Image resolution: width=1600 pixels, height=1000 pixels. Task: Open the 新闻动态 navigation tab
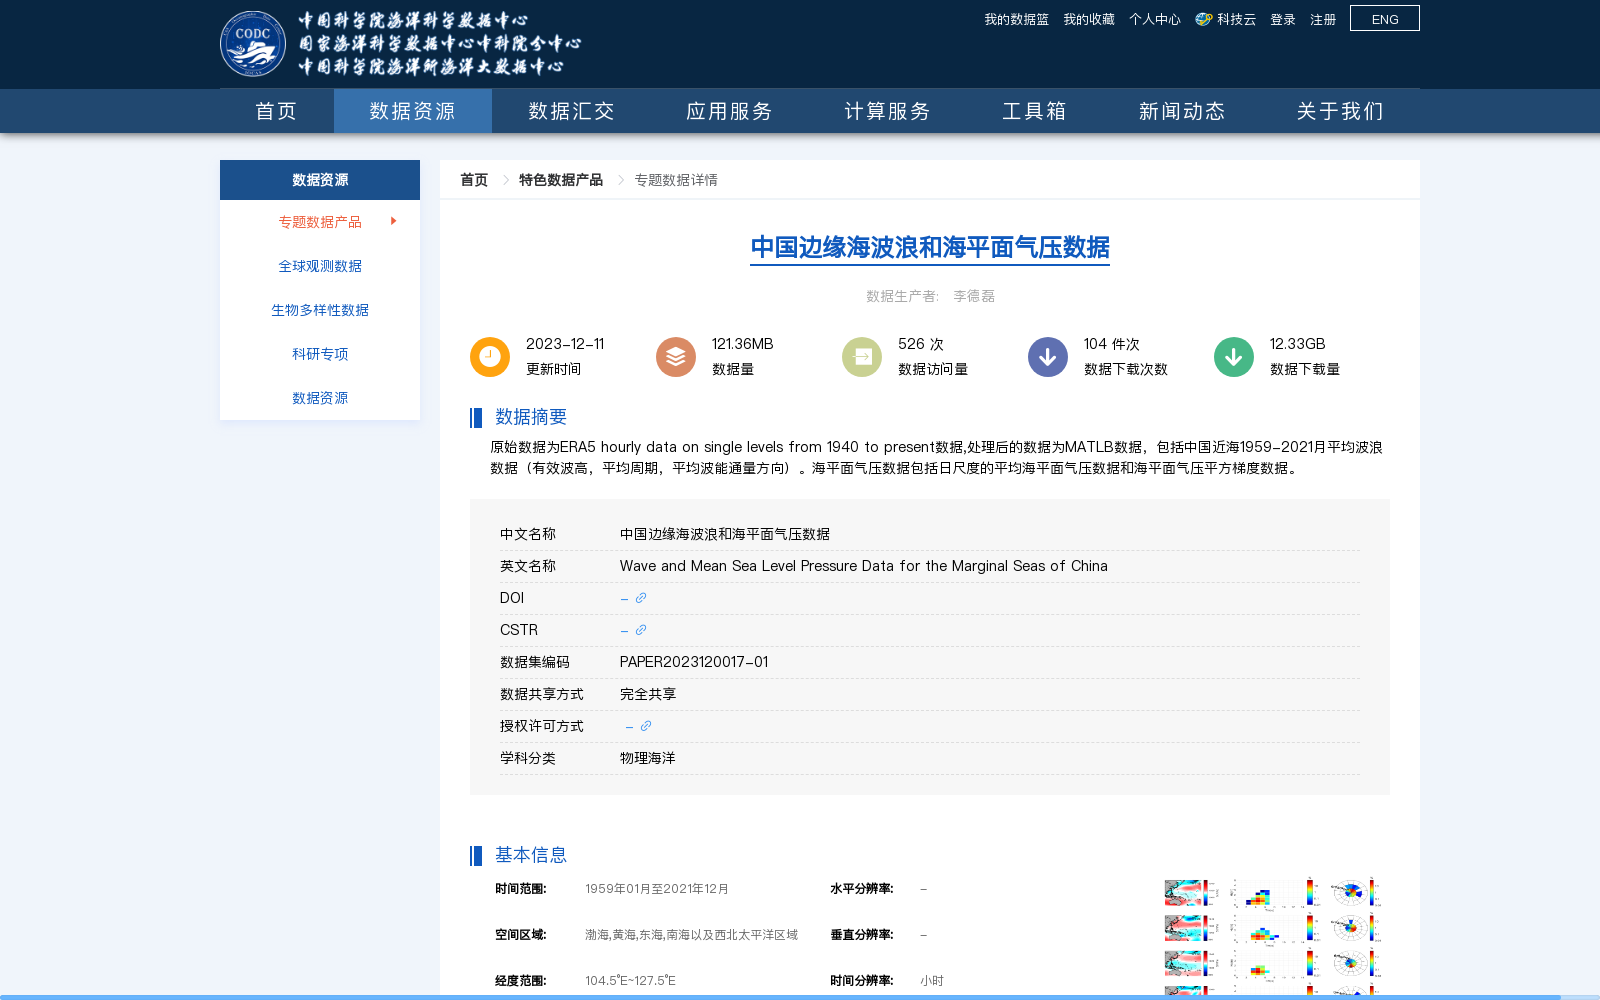pyautogui.click(x=1182, y=111)
